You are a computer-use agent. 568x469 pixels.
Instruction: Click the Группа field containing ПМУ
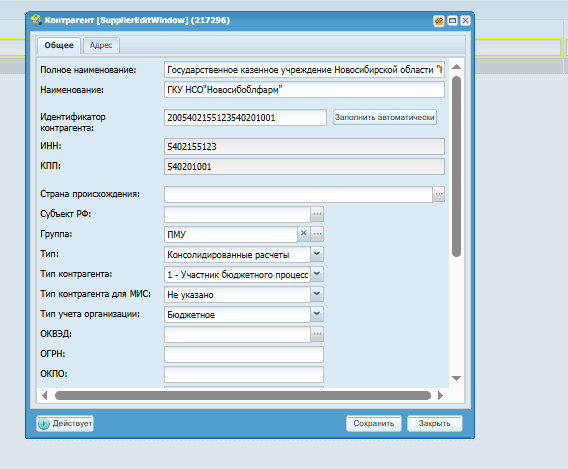231,234
